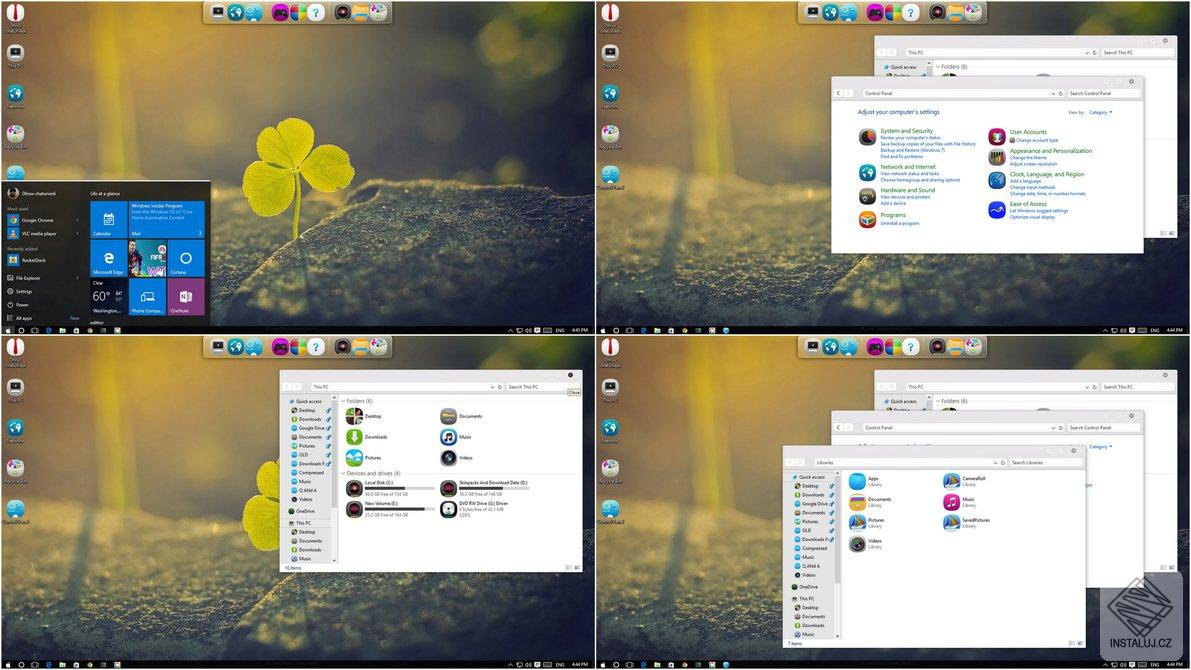Expand Google Chrome jump list arrow
The width and height of the screenshot is (1191, 670).
coord(77,220)
